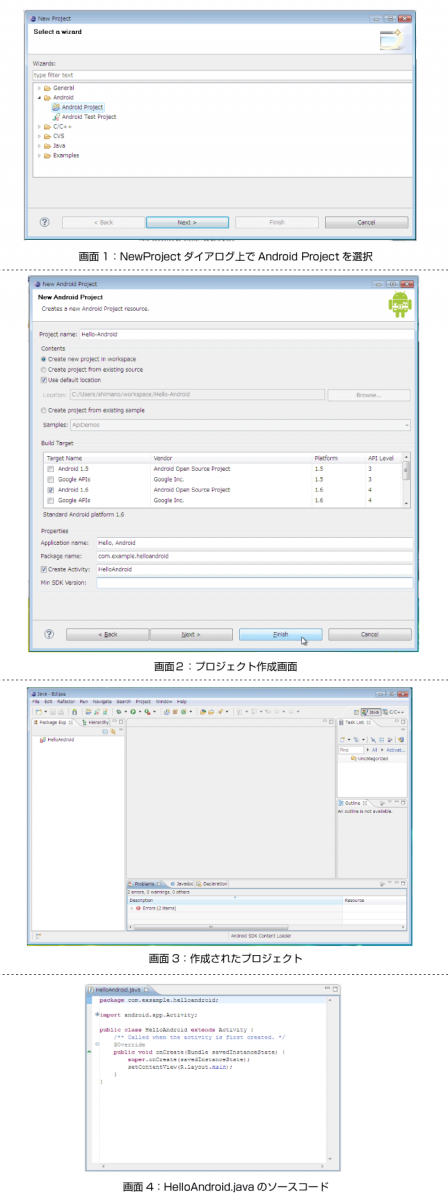Expand the General folder in wizard tree
Image resolution: width=448 pixels, height=1200 pixels.
point(38,89)
